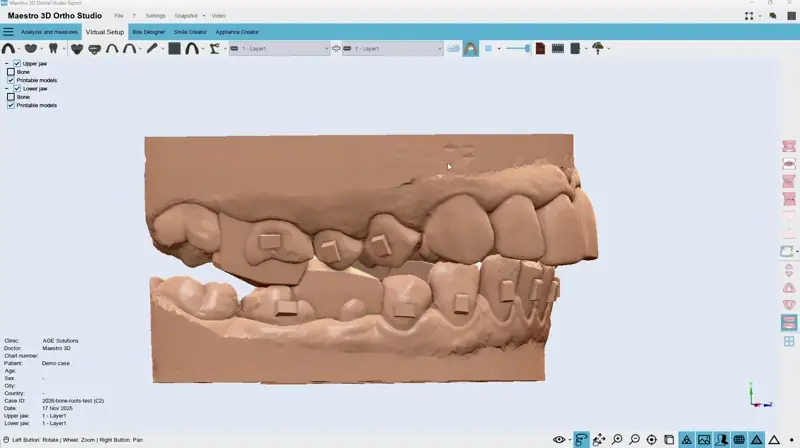Image resolution: width=800 pixels, height=448 pixels.
Task: Enable Bone checkbox under Upper jaw
Action: pos(11,72)
